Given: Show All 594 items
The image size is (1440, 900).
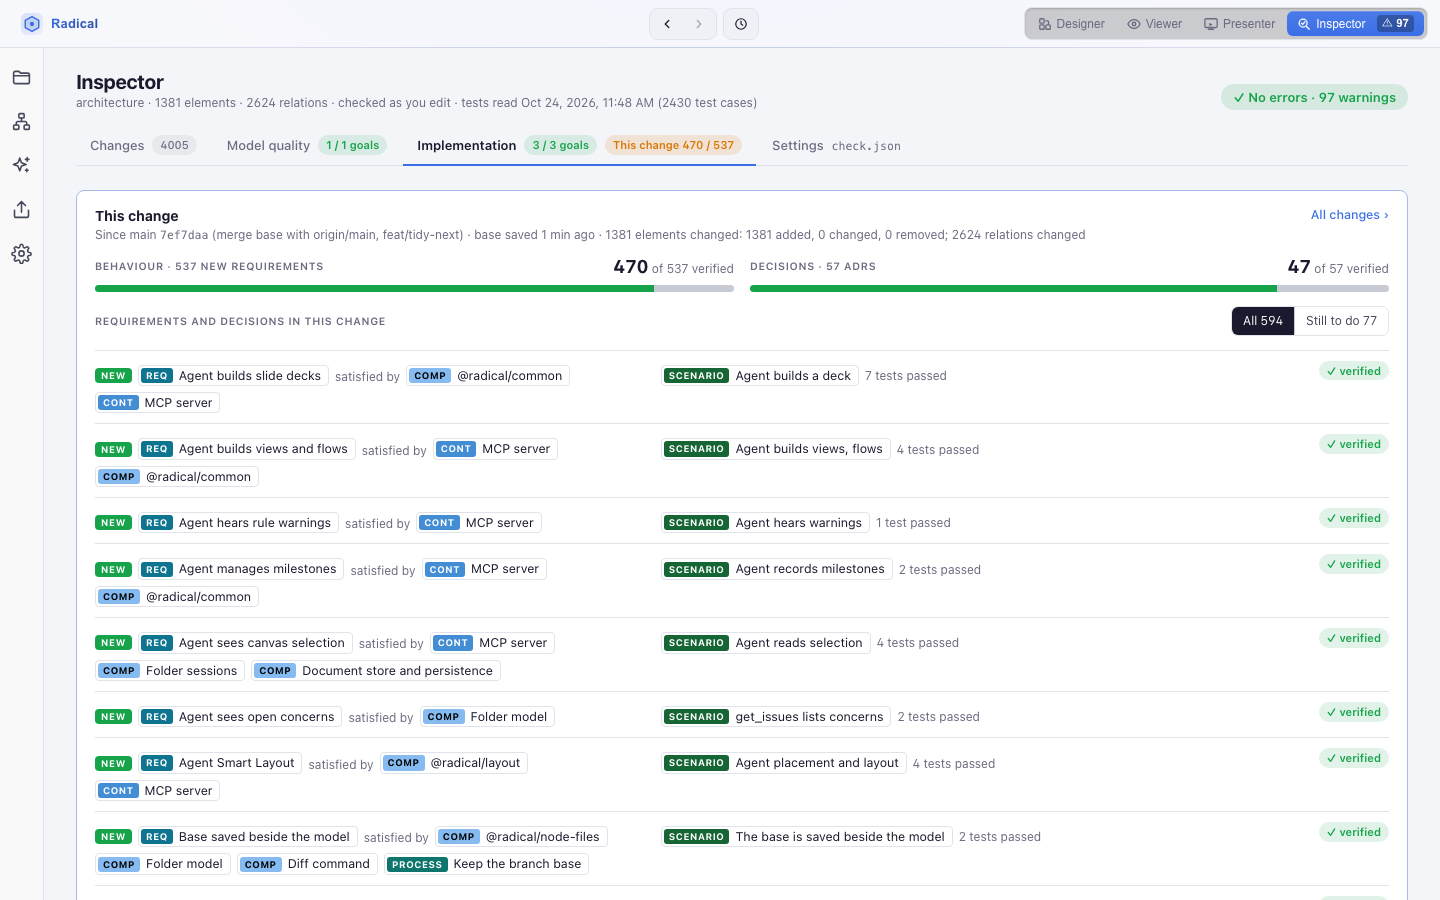Looking at the screenshot, I should (1263, 321).
